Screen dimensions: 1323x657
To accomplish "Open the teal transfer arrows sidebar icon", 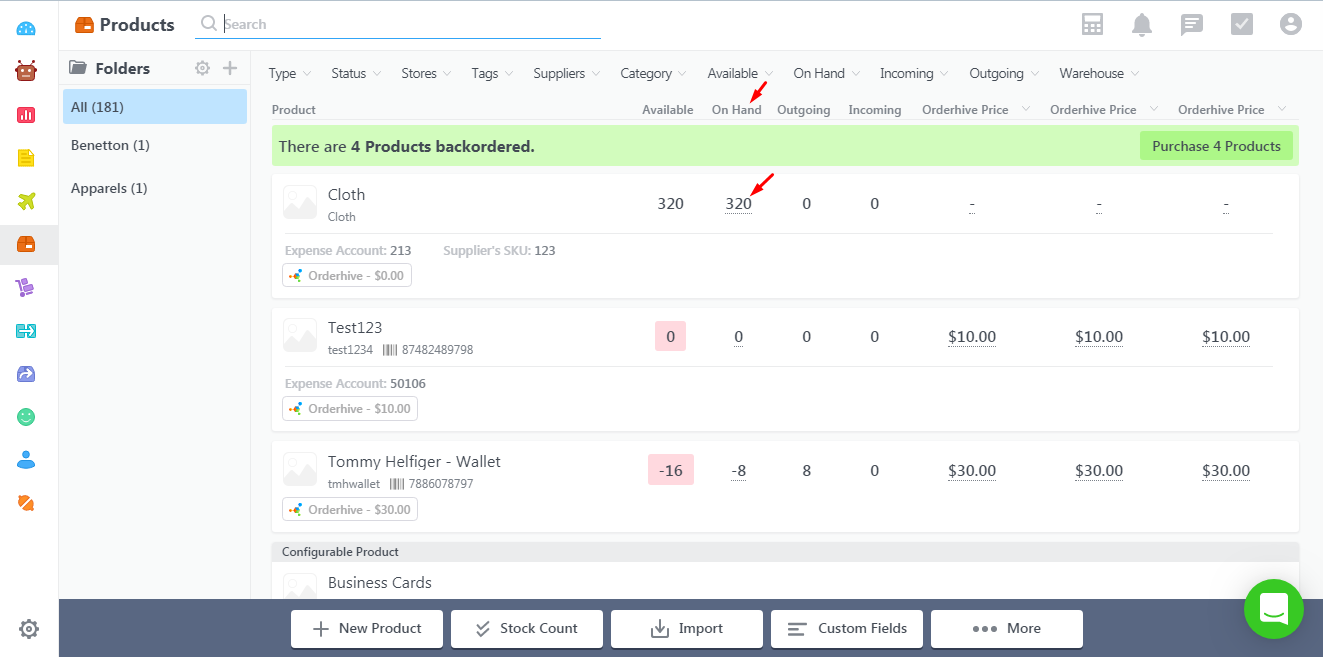I will tap(27, 330).
